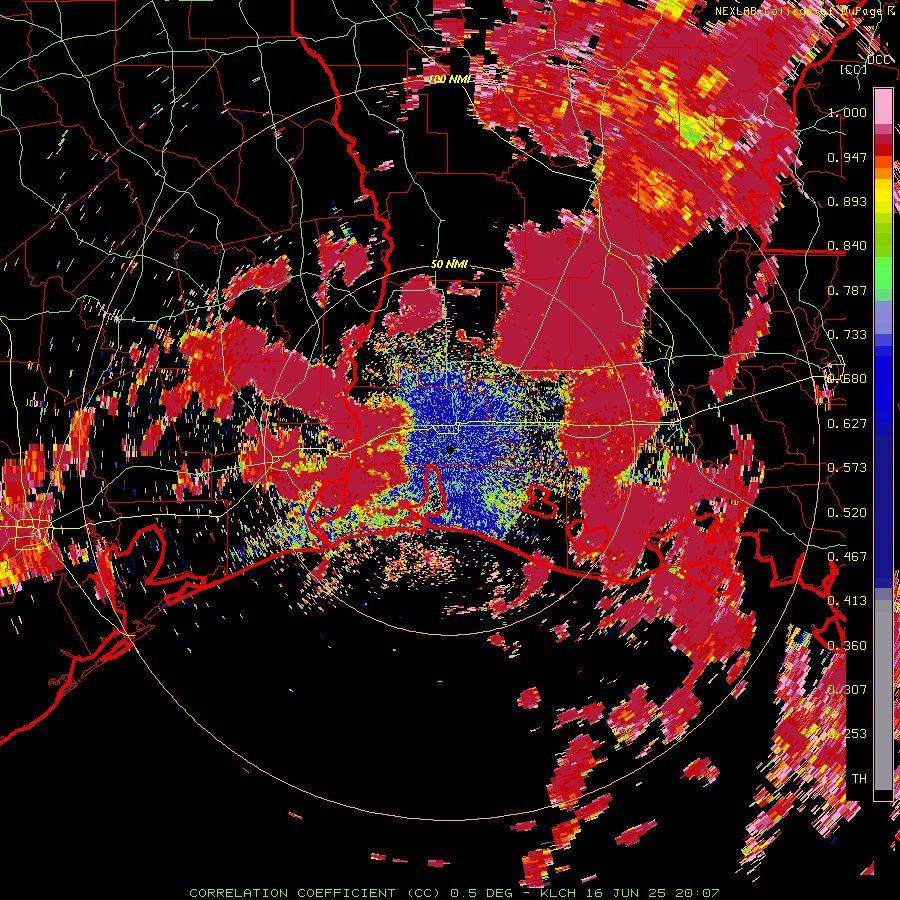This screenshot has width=900, height=900.
Task: Click the 0.840 scale value
Action: coord(847,246)
